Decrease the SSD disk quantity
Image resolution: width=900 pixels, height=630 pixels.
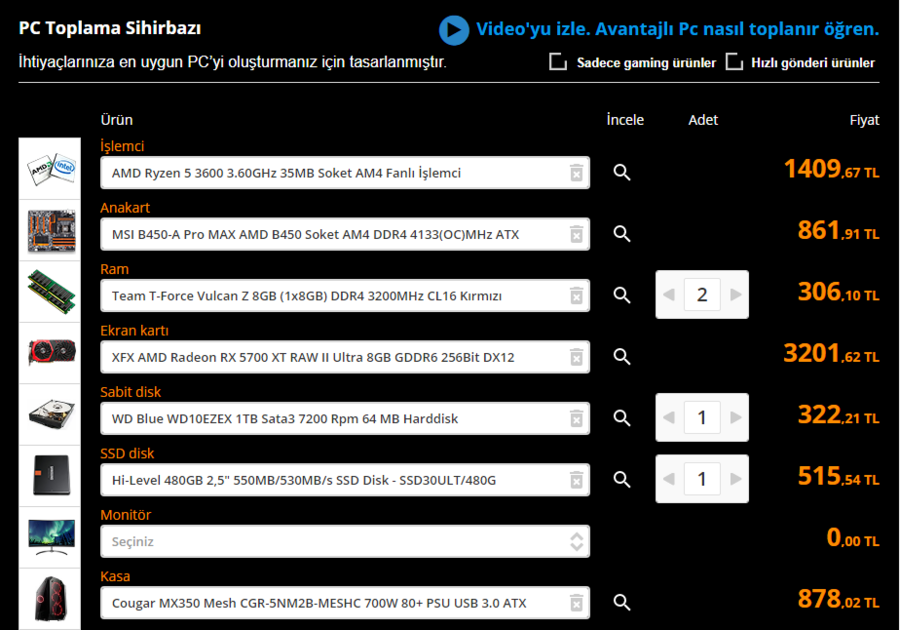coord(669,480)
